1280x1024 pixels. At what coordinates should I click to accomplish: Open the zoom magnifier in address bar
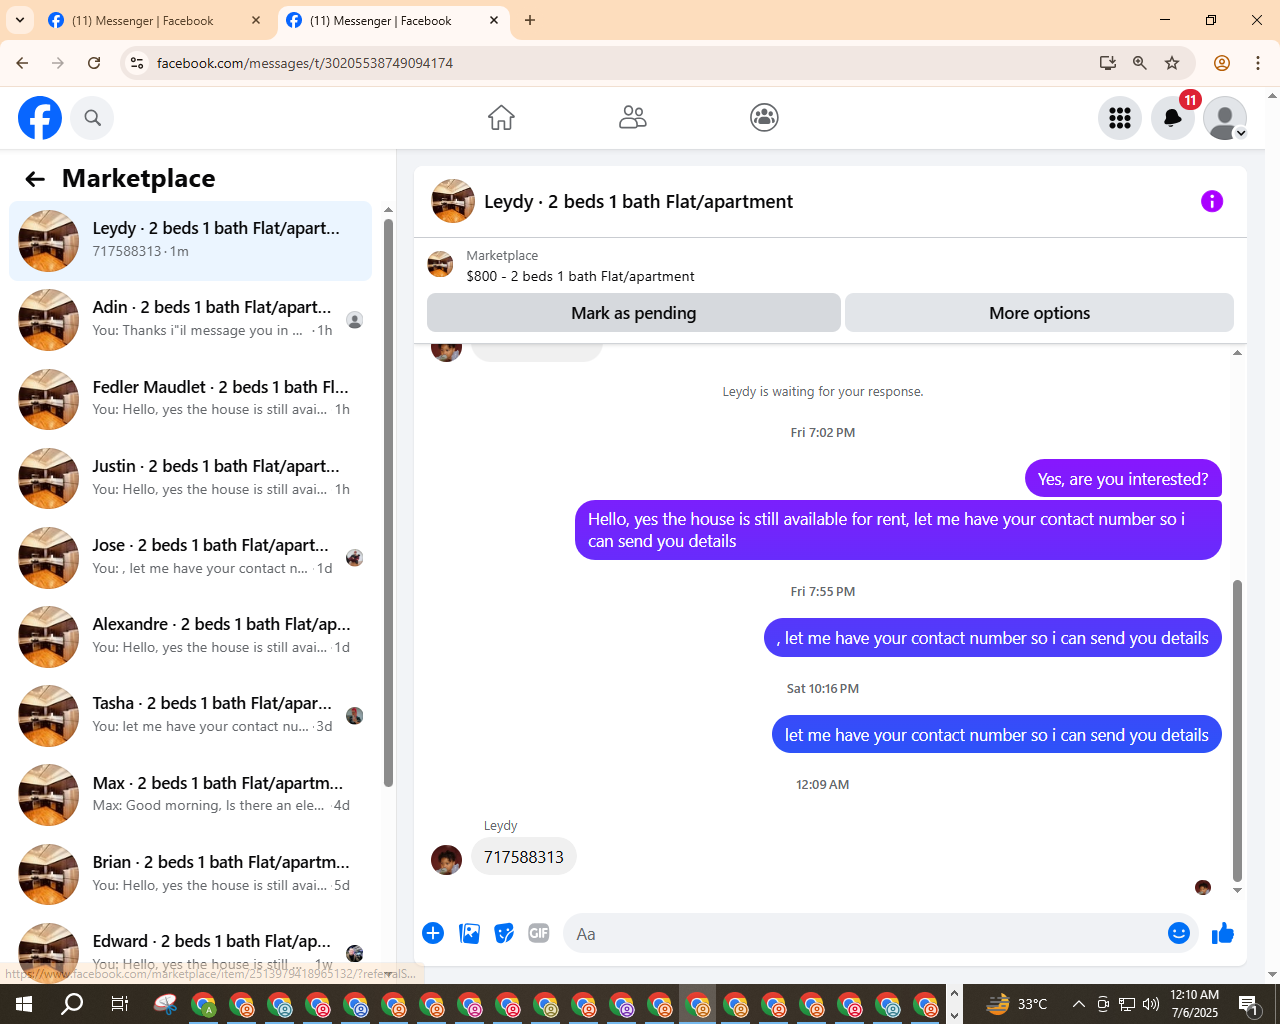(1140, 63)
